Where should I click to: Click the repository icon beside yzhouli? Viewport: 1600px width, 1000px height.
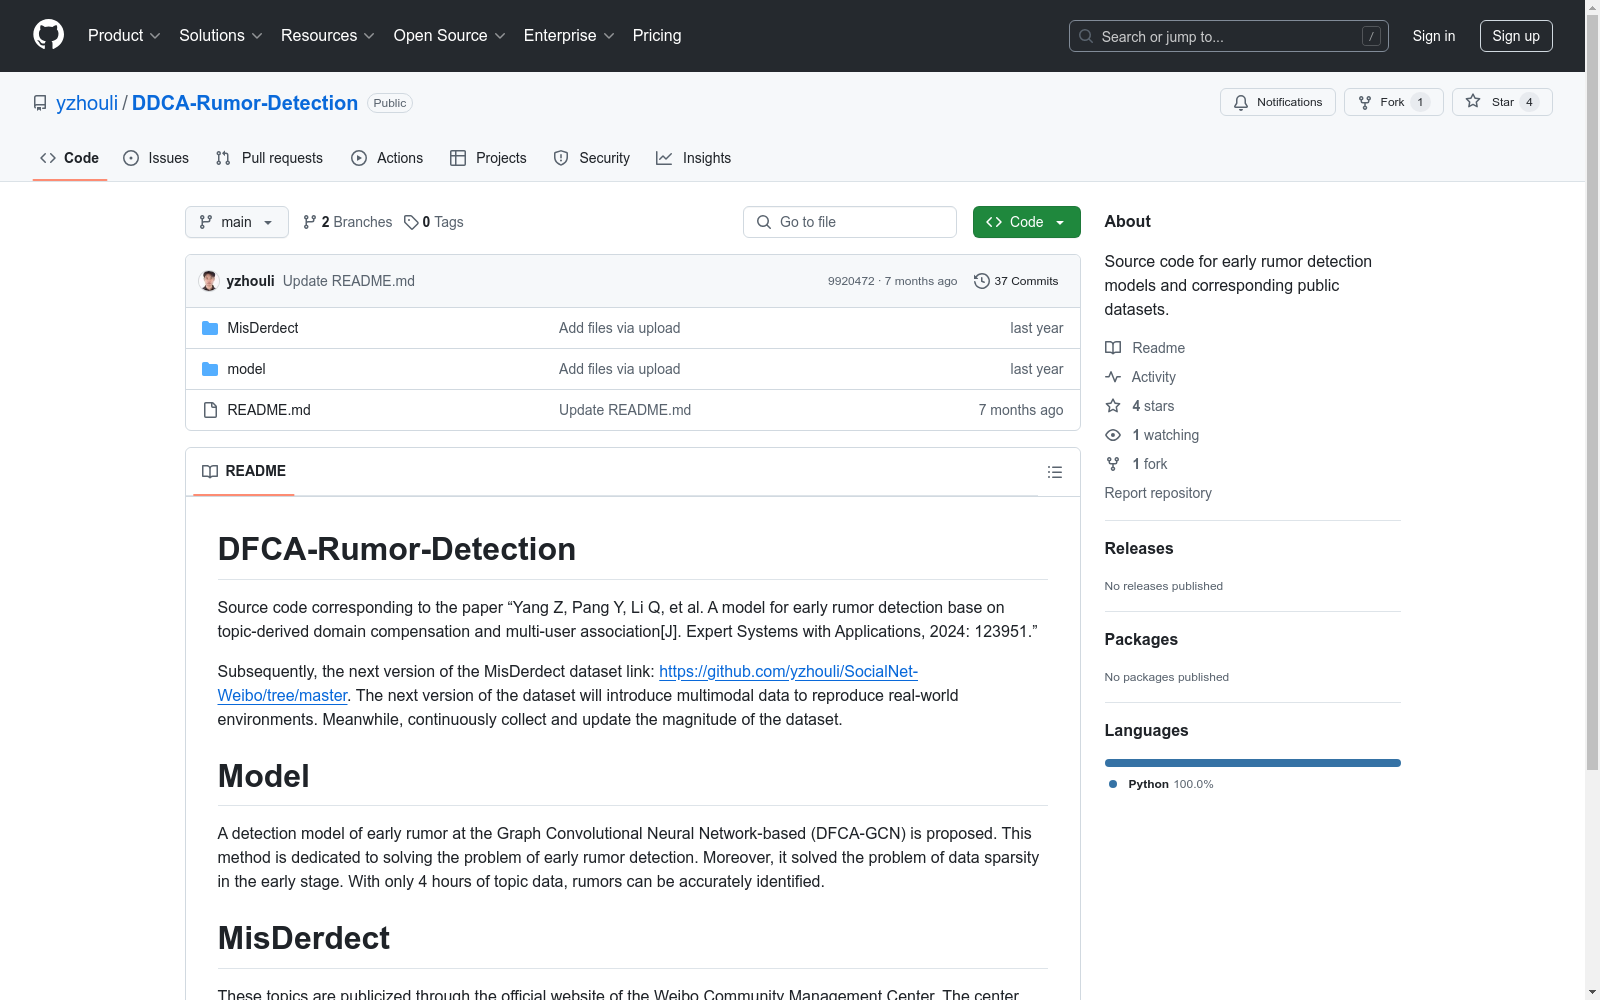(40, 103)
